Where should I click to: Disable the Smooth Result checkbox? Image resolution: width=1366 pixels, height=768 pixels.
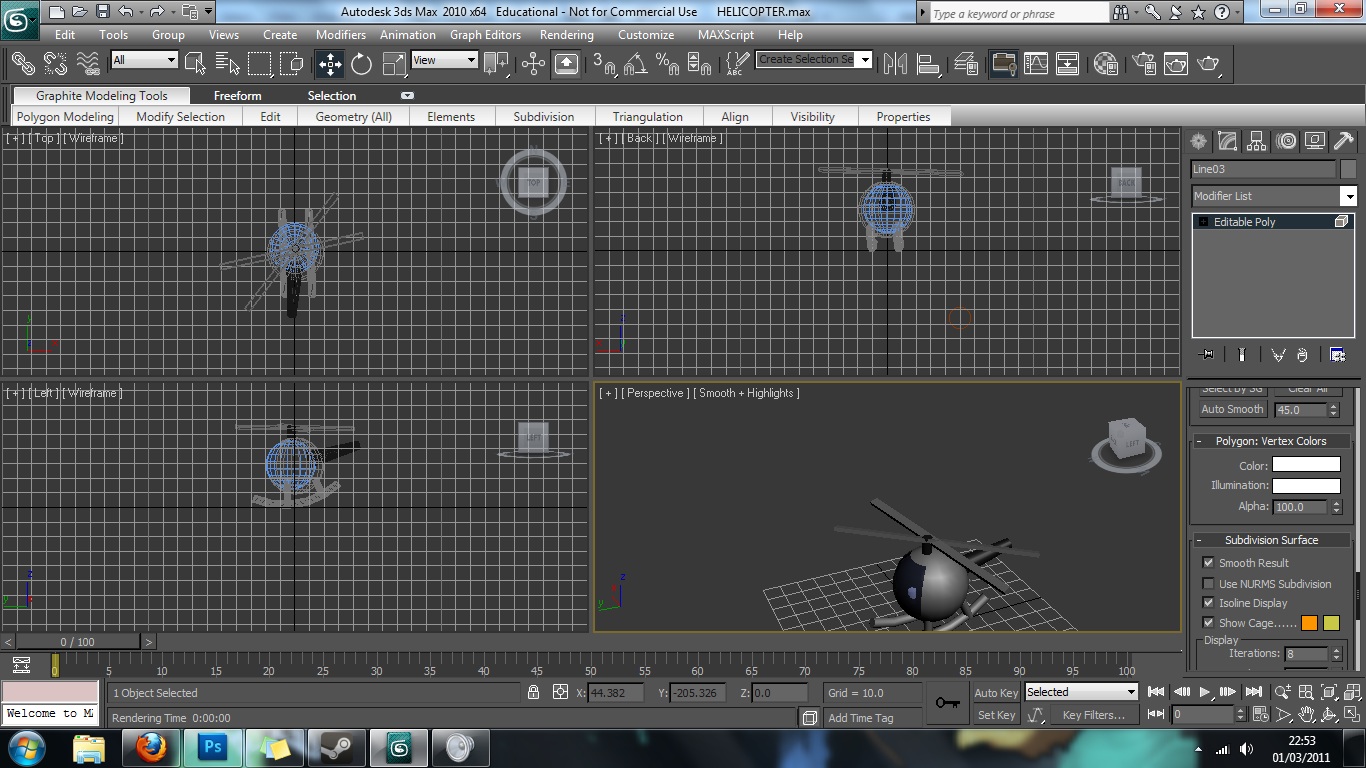point(1208,563)
